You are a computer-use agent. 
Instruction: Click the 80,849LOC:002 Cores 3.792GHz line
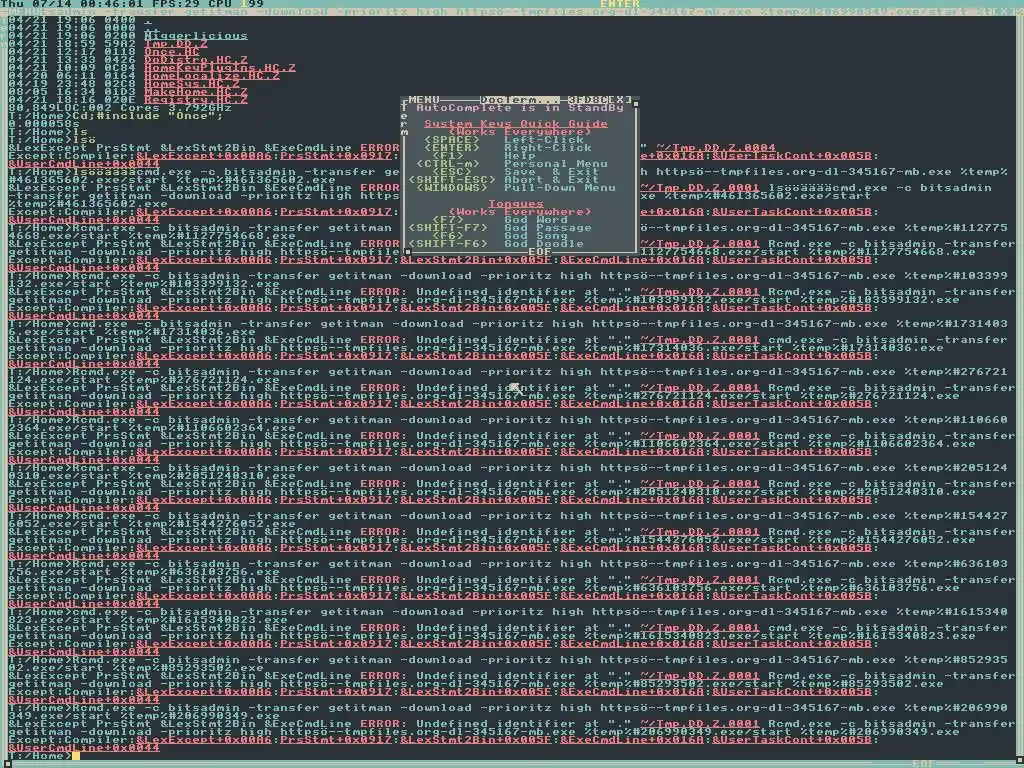click(120, 108)
